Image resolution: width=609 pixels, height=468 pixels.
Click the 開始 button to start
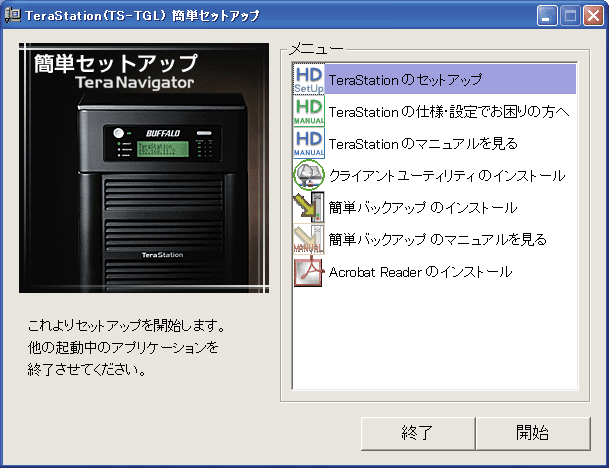(533, 433)
